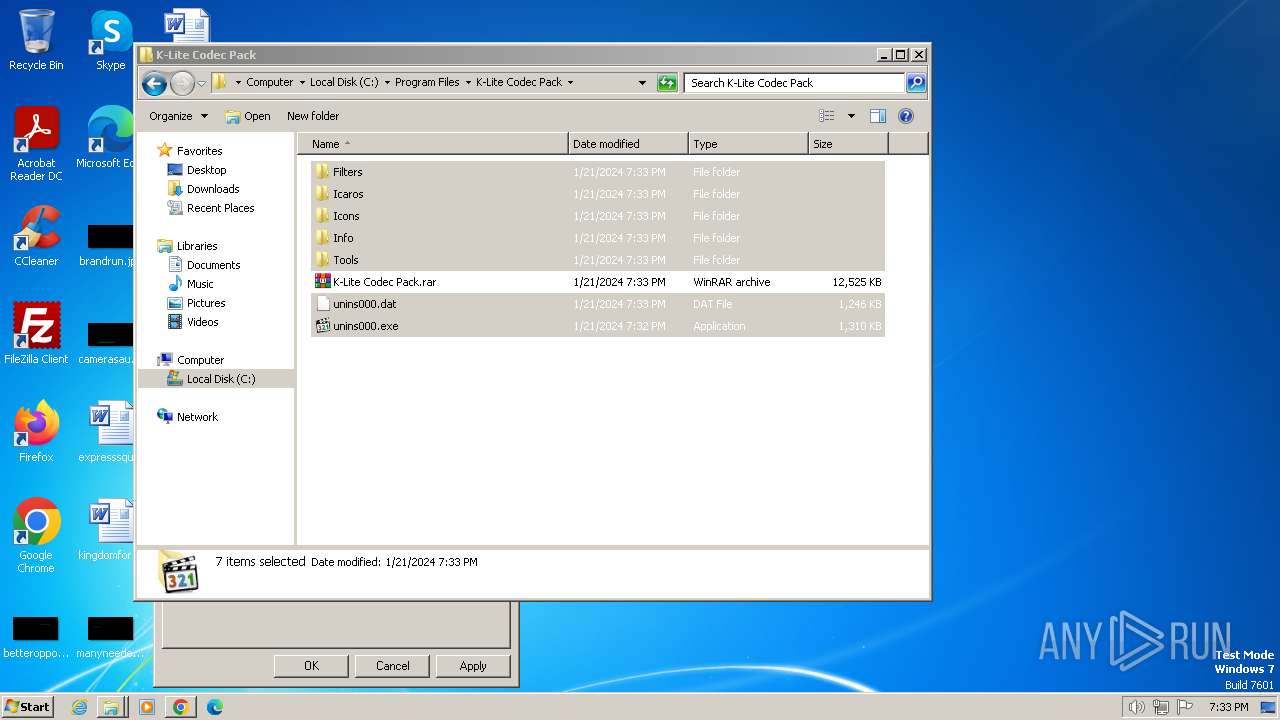Open the Music library
This screenshot has height=720, width=1280.
pyautogui.click(x=200, y=284)
